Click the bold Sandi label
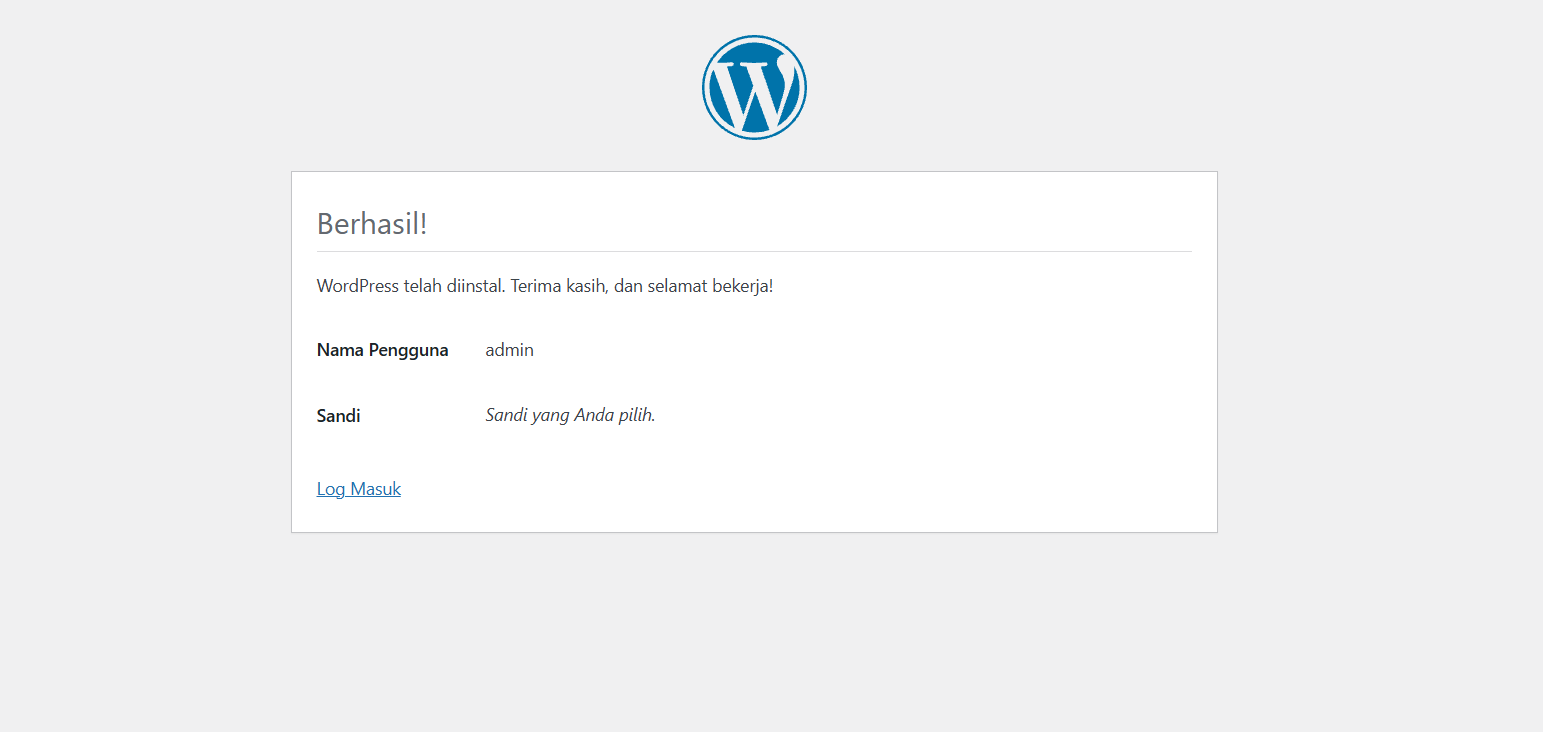 point(338,416)
